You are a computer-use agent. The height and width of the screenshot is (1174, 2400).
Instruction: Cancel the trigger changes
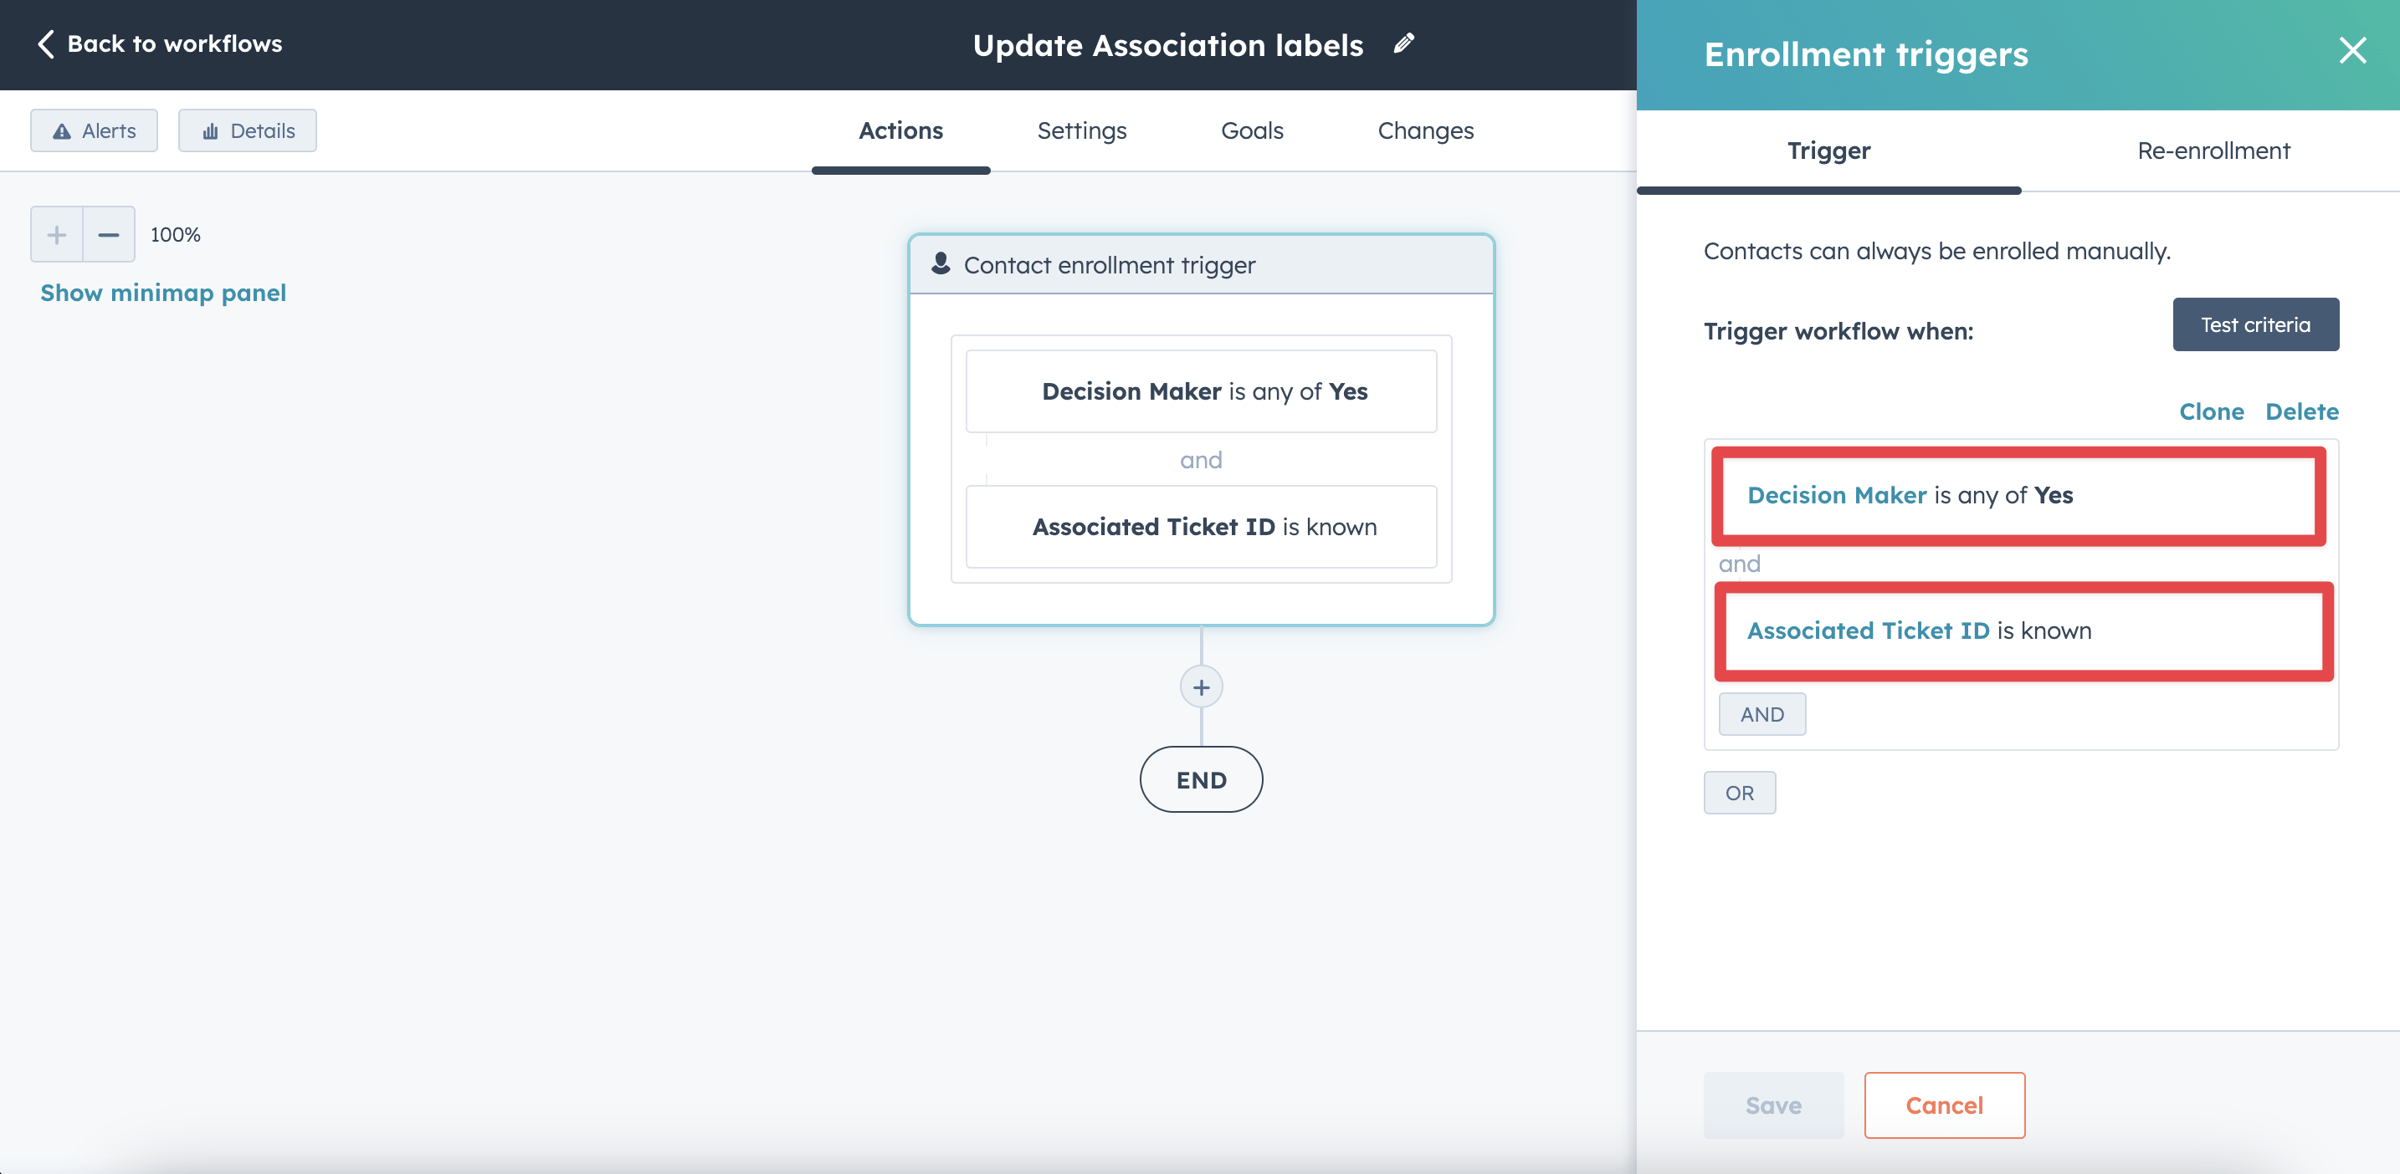[1944, 1105]
